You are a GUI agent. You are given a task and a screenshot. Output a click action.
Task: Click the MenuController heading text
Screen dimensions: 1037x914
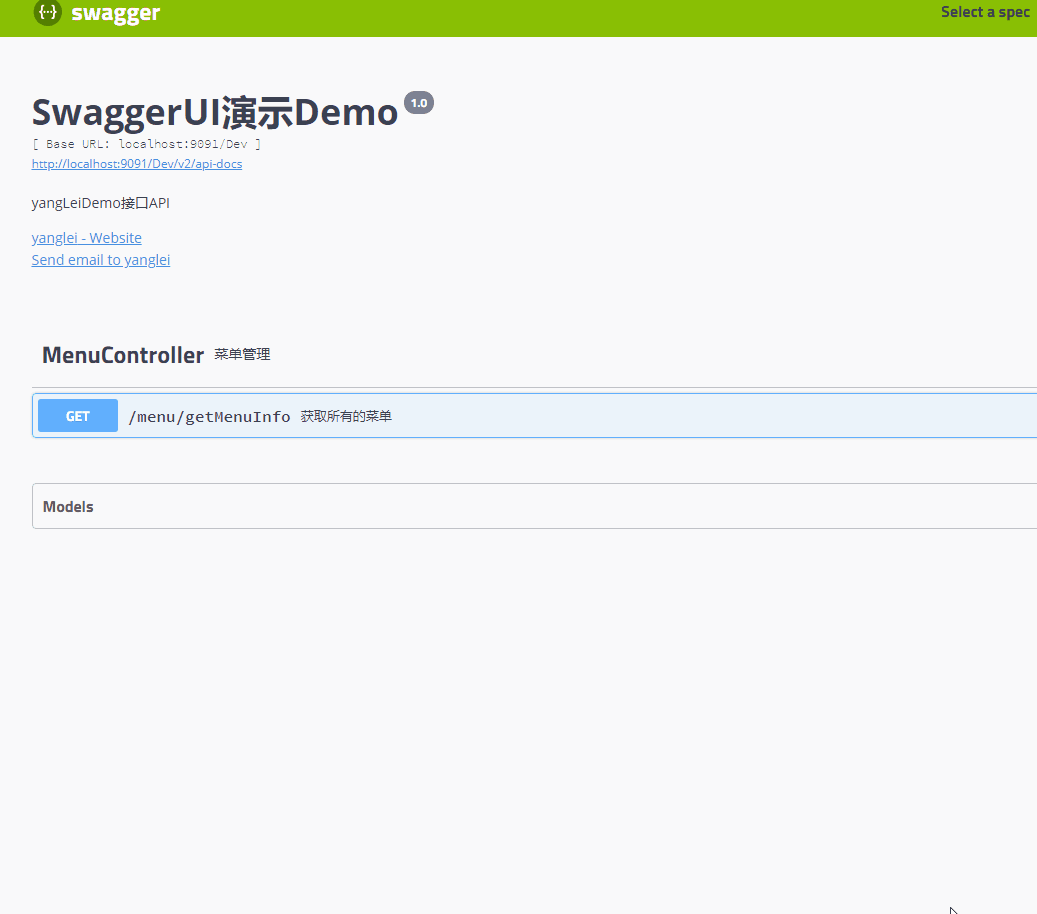tap(123, 354)
